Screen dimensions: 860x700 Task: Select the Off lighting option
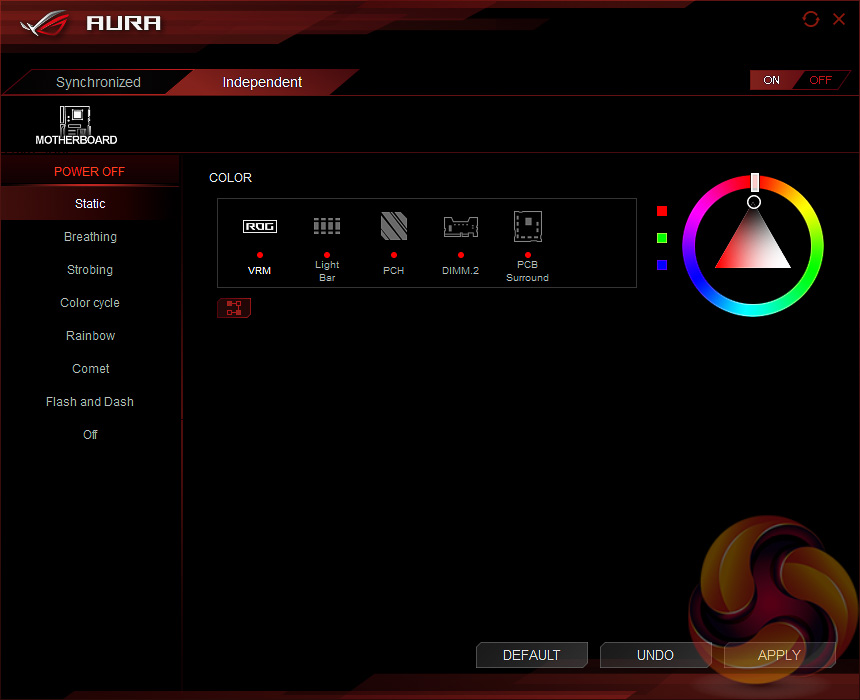coord(90,434)
